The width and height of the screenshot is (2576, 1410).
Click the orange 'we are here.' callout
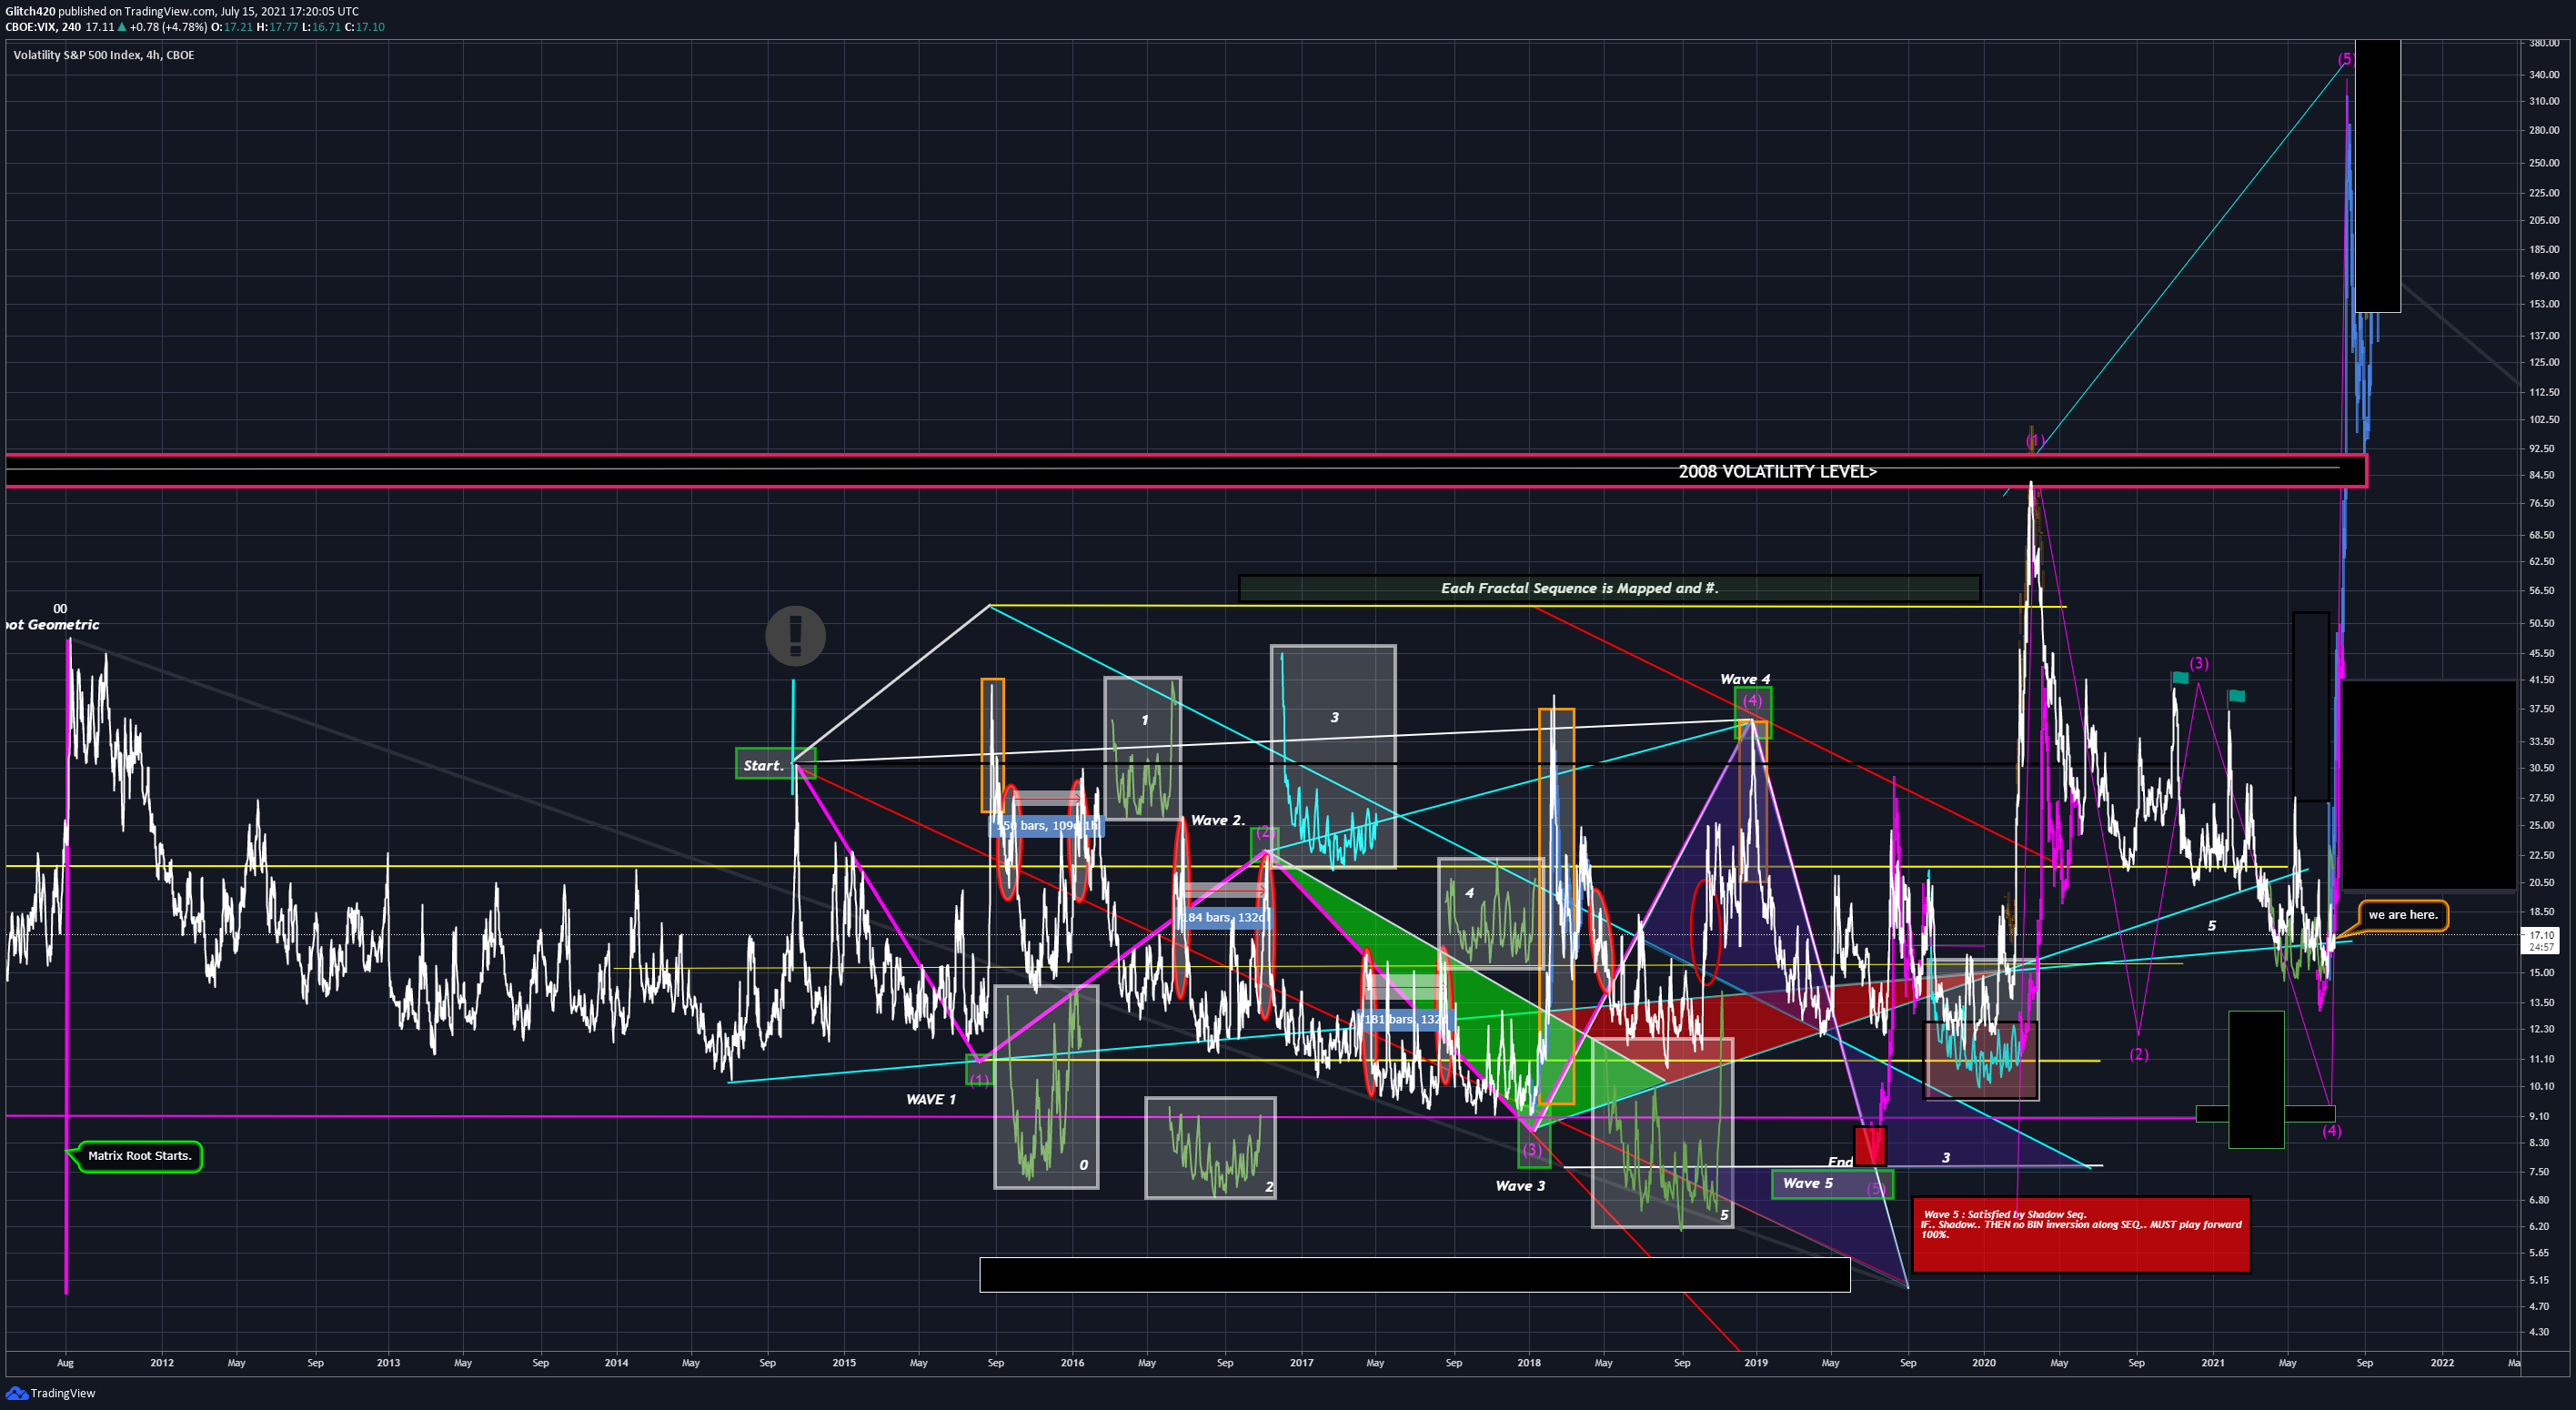coord(2403,915)
